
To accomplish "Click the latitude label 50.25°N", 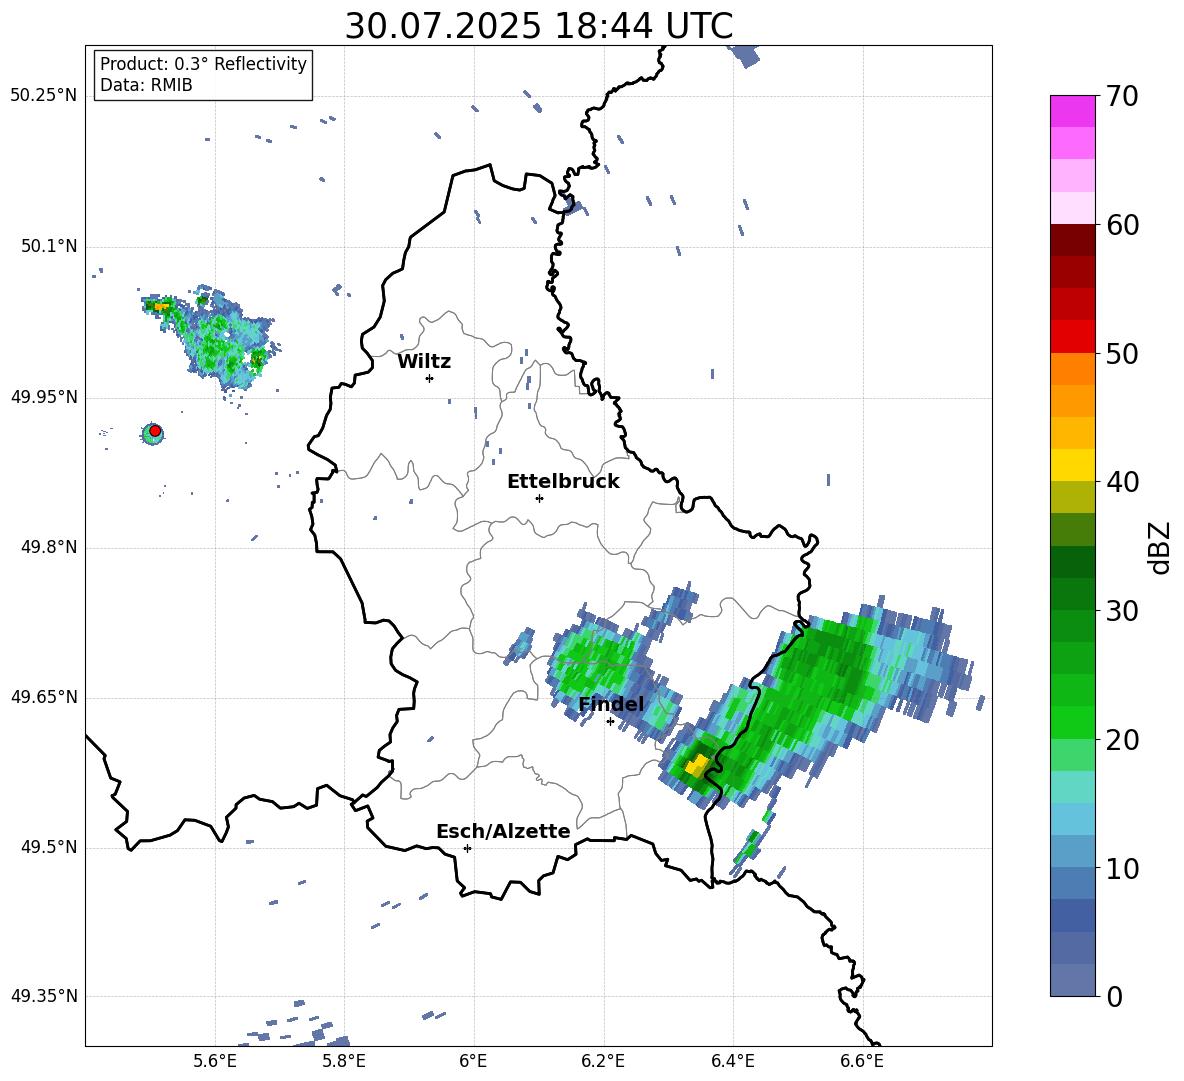I will [x=44, y=96].
